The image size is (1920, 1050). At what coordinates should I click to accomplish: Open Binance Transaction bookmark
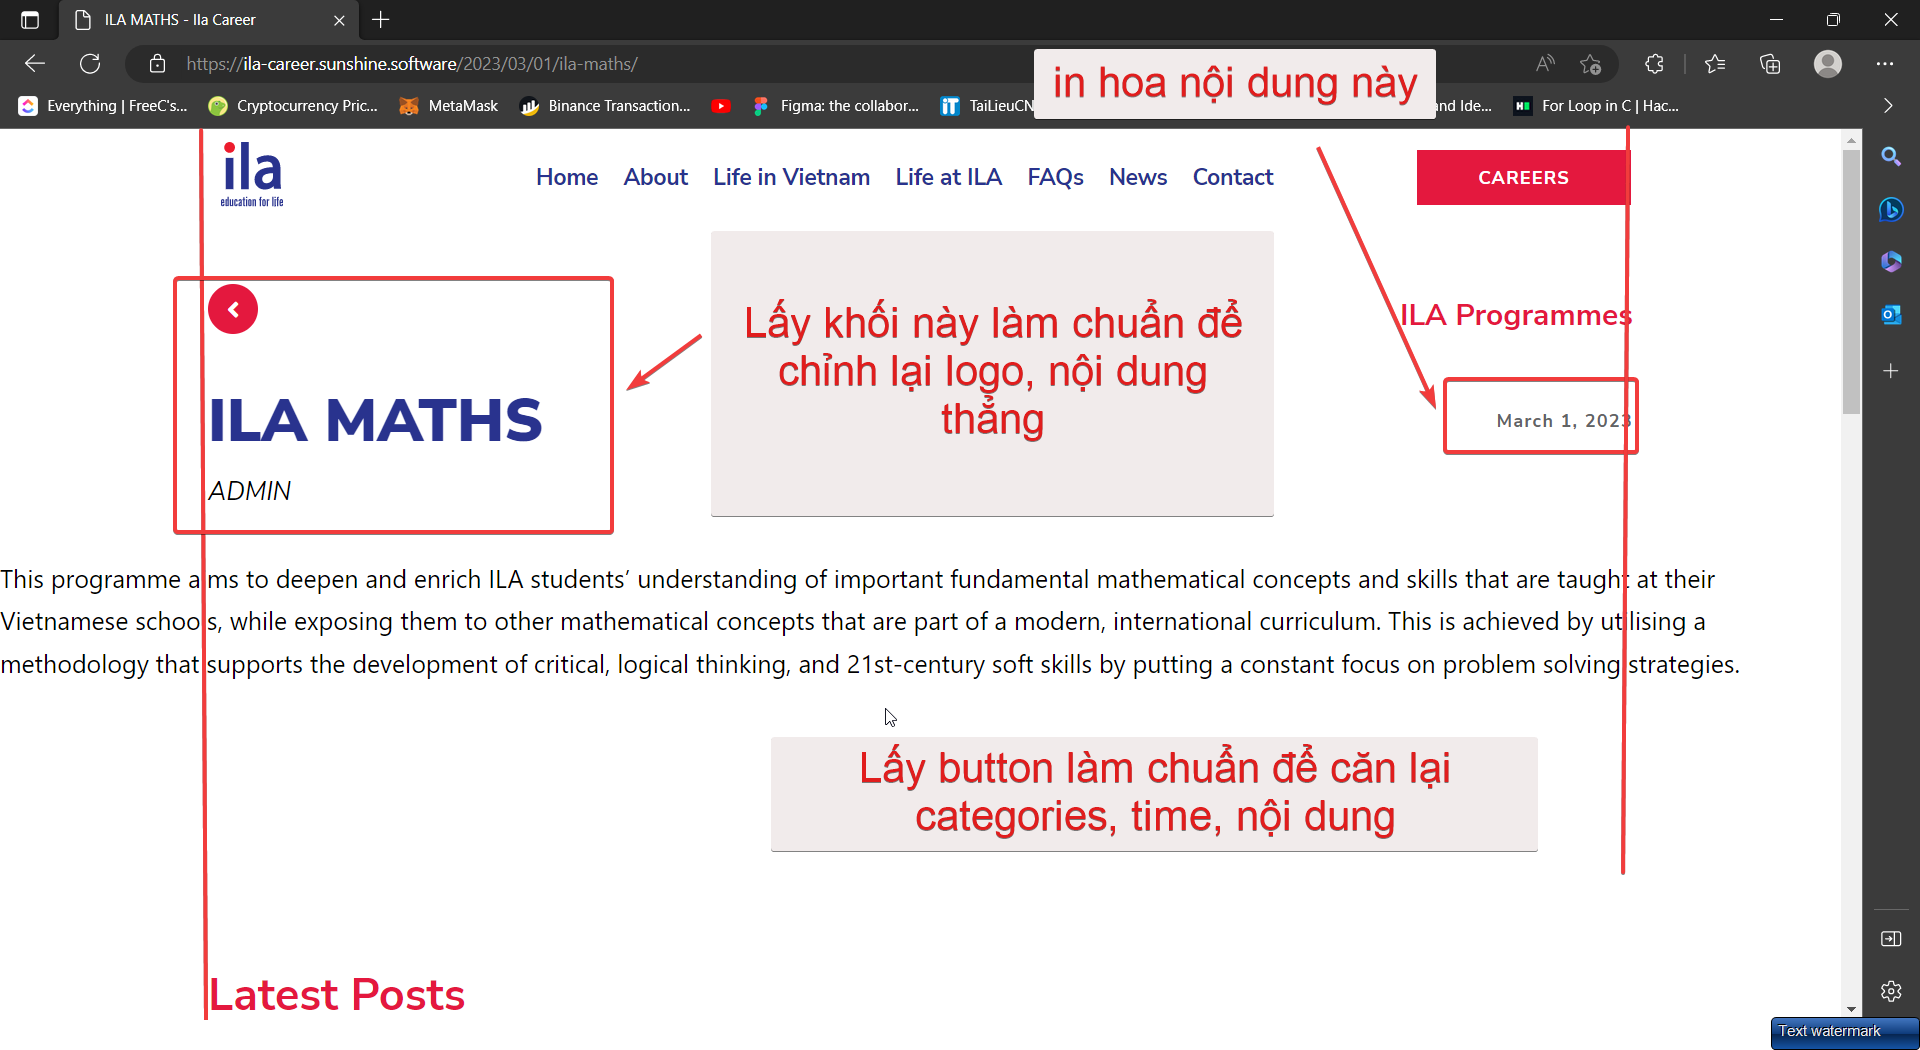pyautogui.click(x=606, y=106)
